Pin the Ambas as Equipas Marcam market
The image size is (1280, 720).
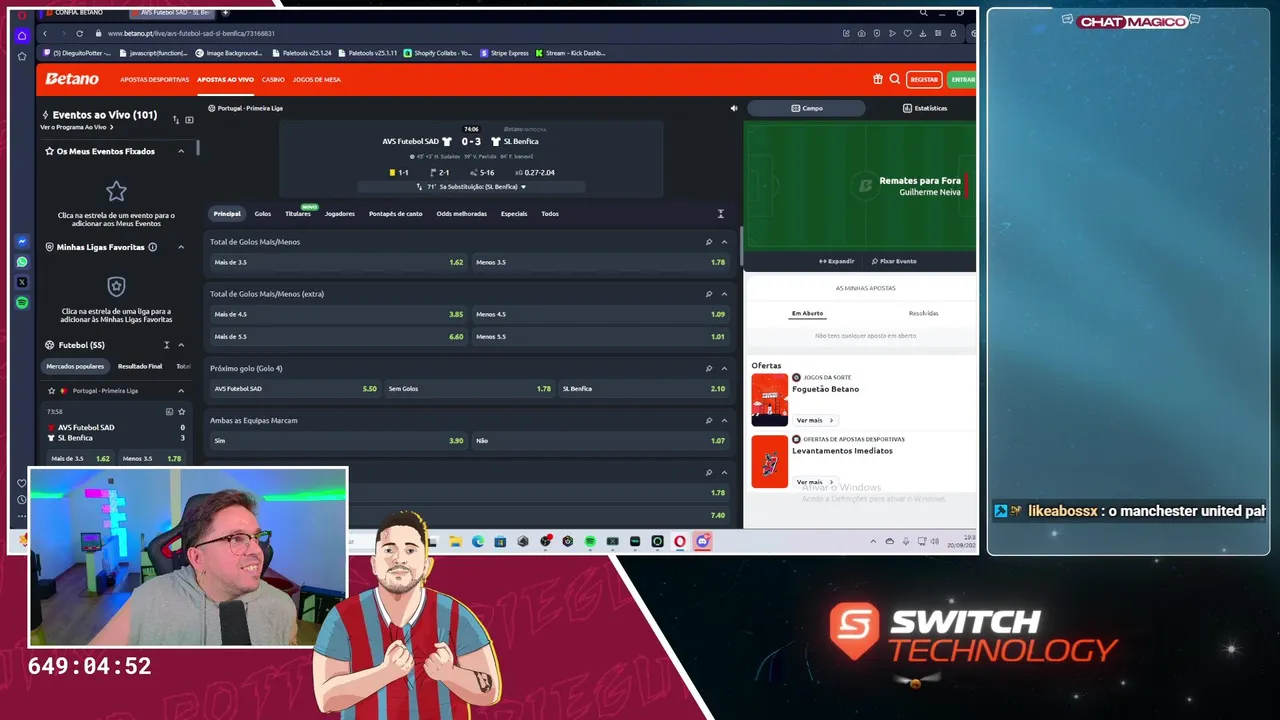tap(709, 420)
